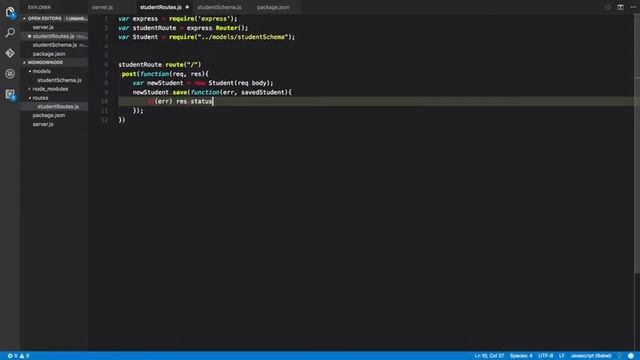
Task: Place cursor at end of line 10 code
Action: pos(213,101)
